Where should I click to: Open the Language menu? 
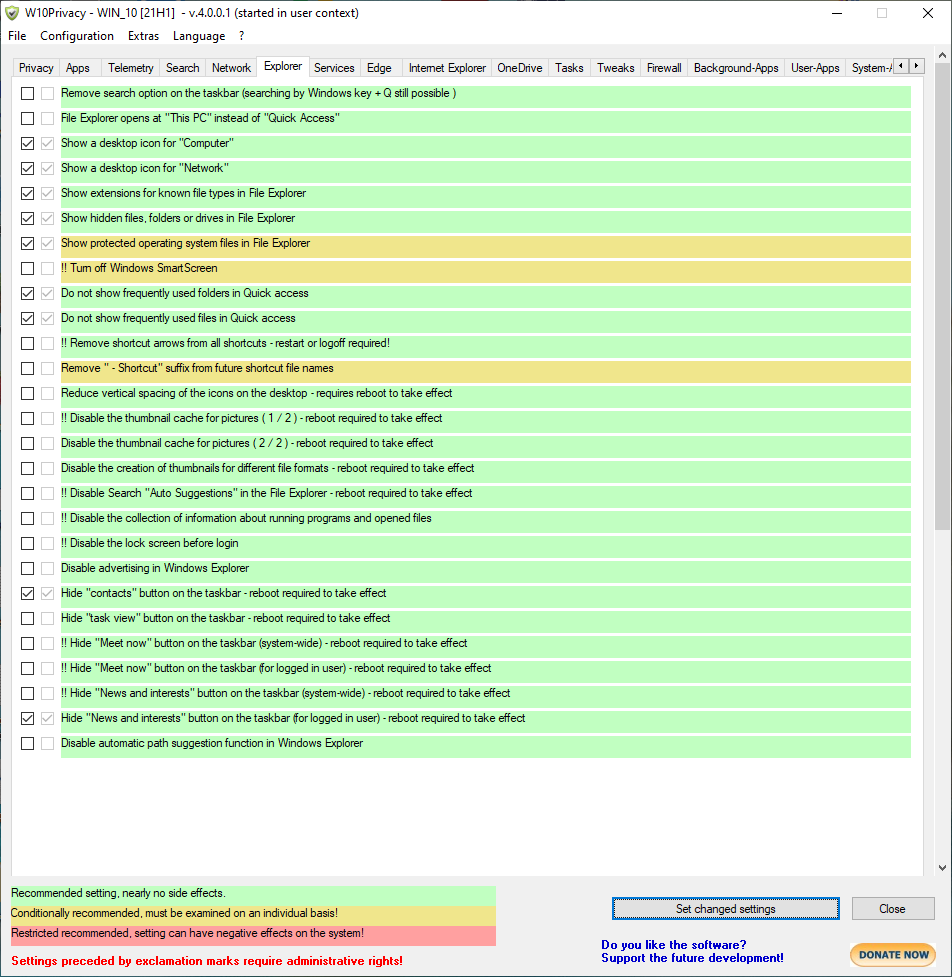[199, 36]
